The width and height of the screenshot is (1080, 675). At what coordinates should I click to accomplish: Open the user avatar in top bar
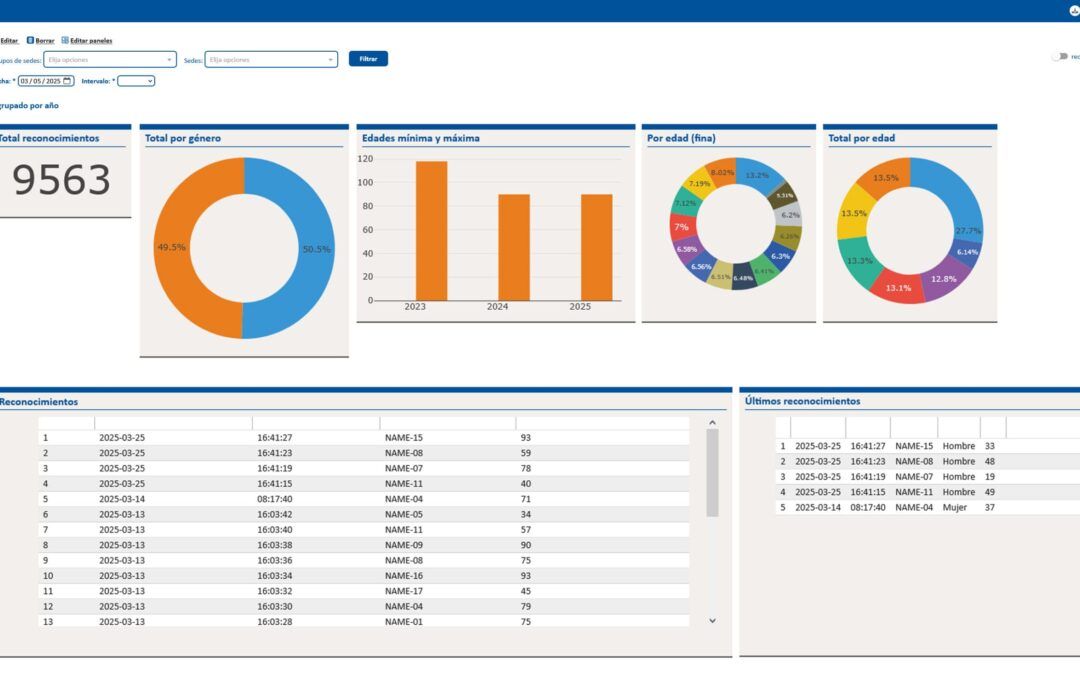point(1074,10)
